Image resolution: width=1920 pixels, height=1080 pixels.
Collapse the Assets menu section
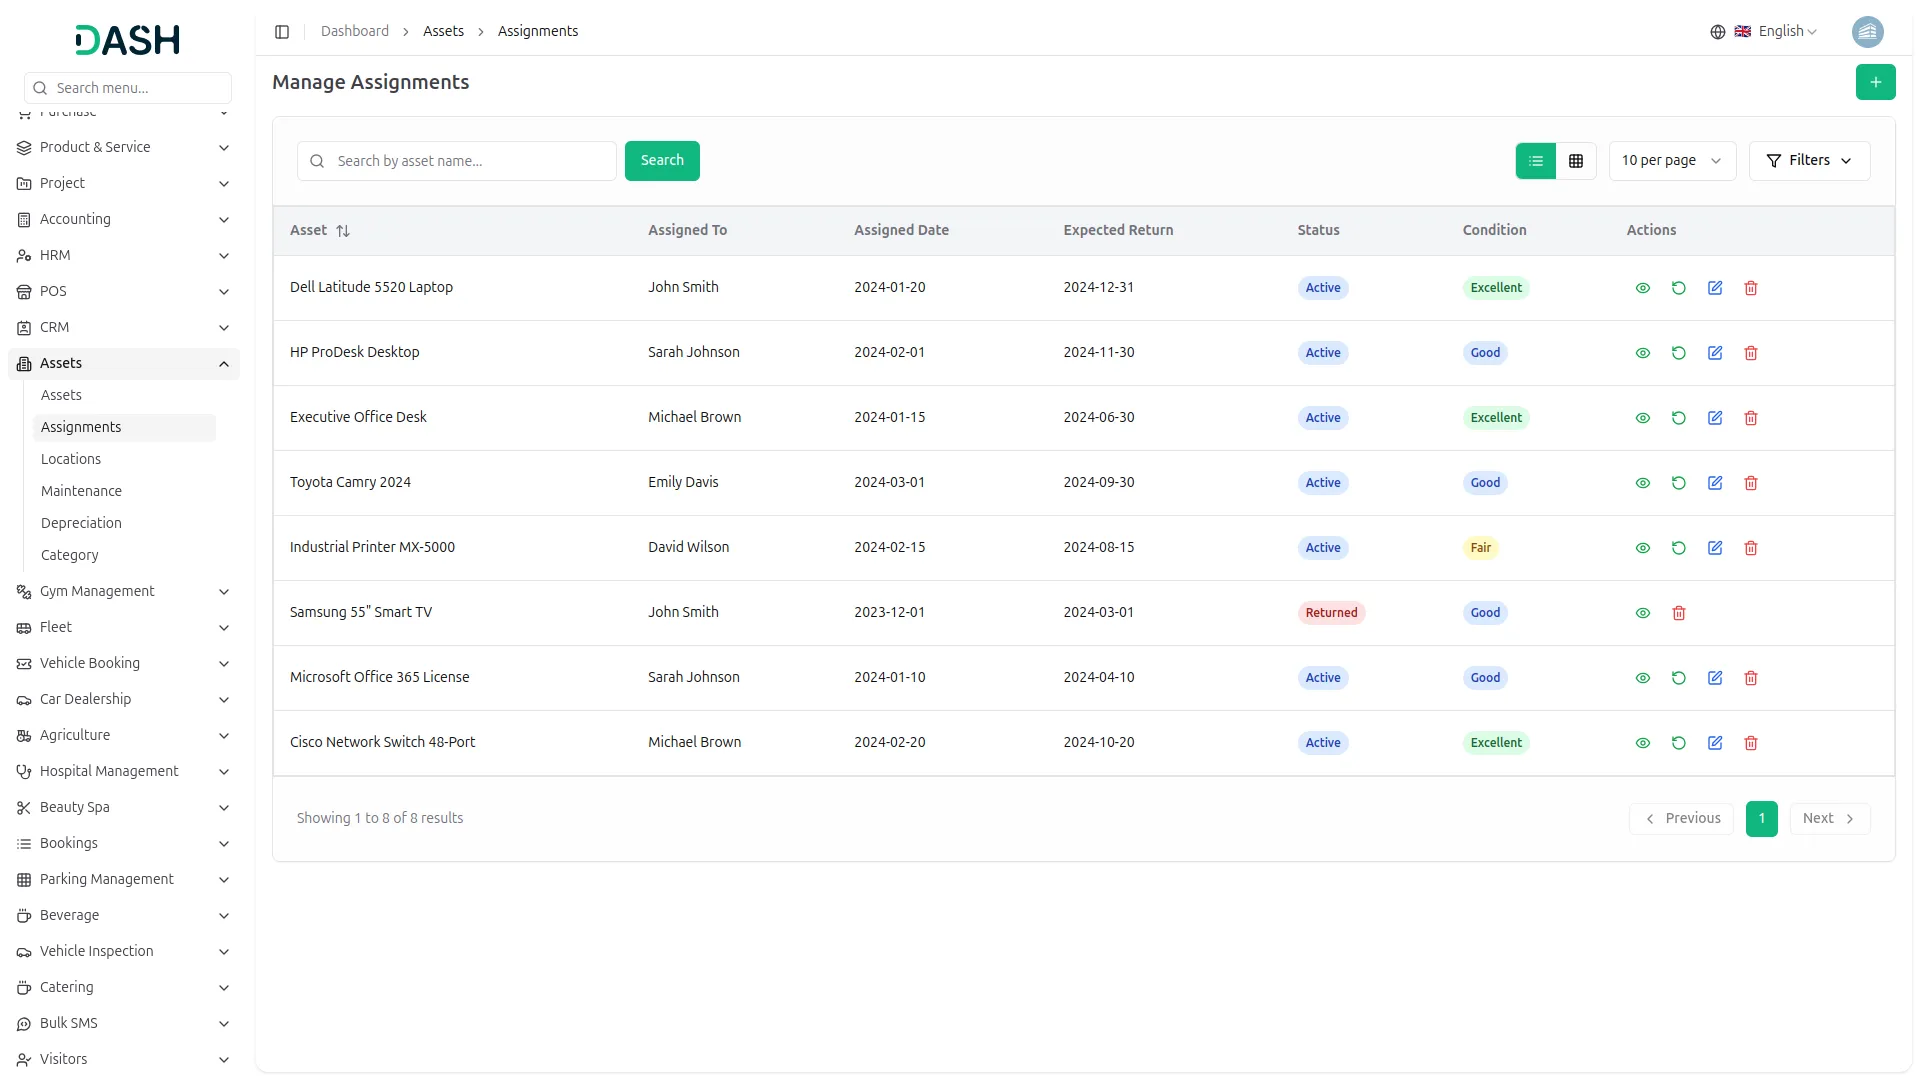123,363
